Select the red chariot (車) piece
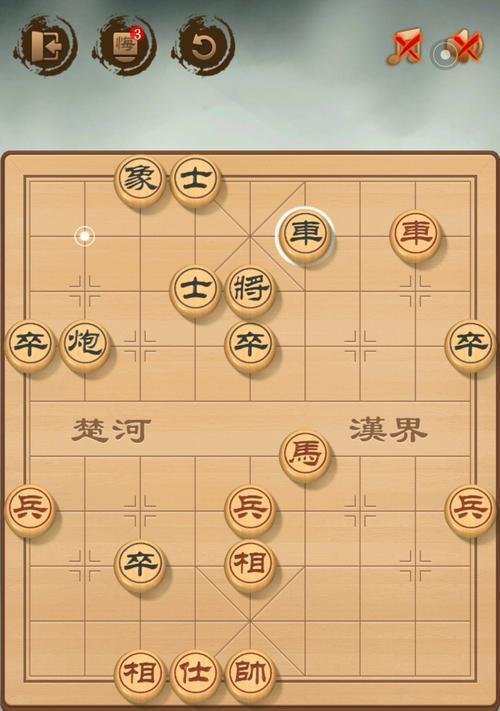500x711 pixels. [x=415, y=235]
